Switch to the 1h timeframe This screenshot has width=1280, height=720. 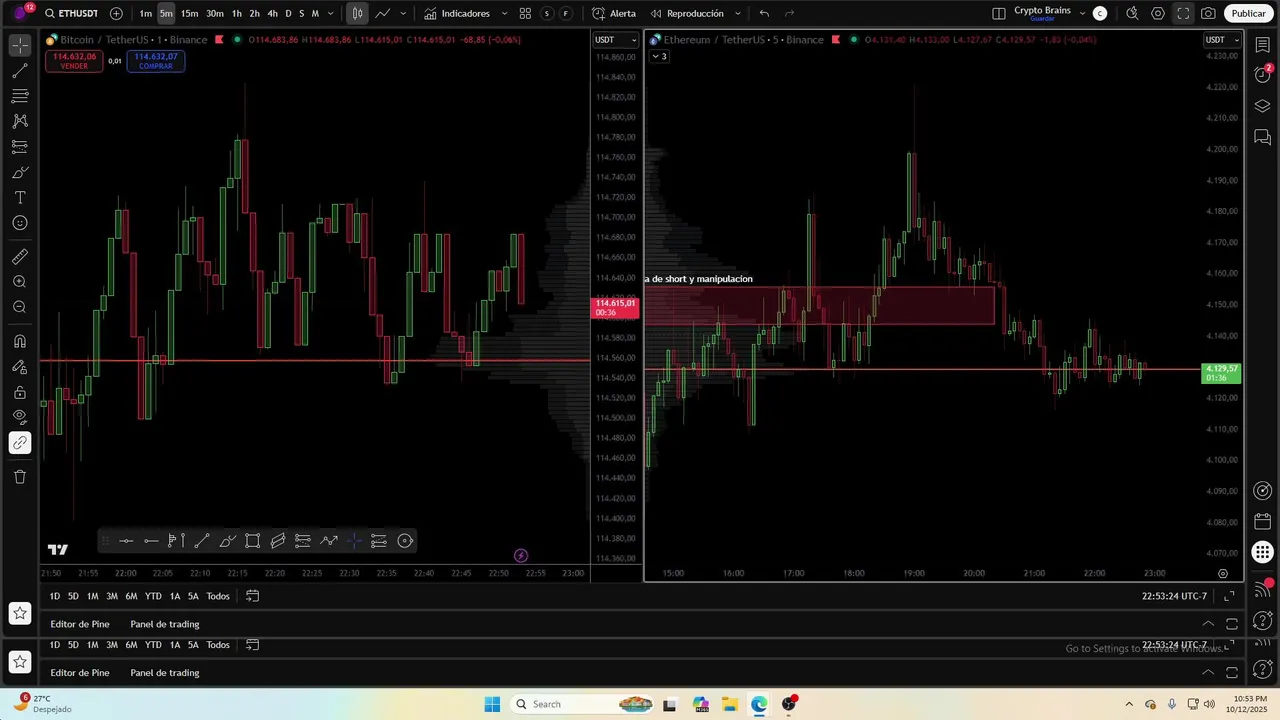tap(237, 14)
